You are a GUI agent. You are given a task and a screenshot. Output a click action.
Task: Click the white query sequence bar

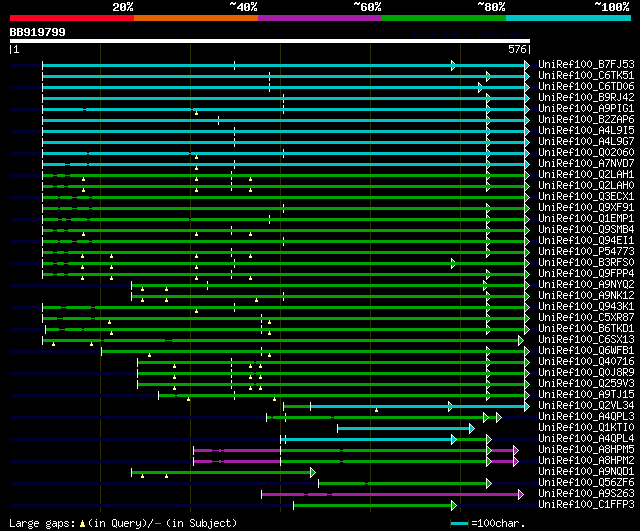270,41
